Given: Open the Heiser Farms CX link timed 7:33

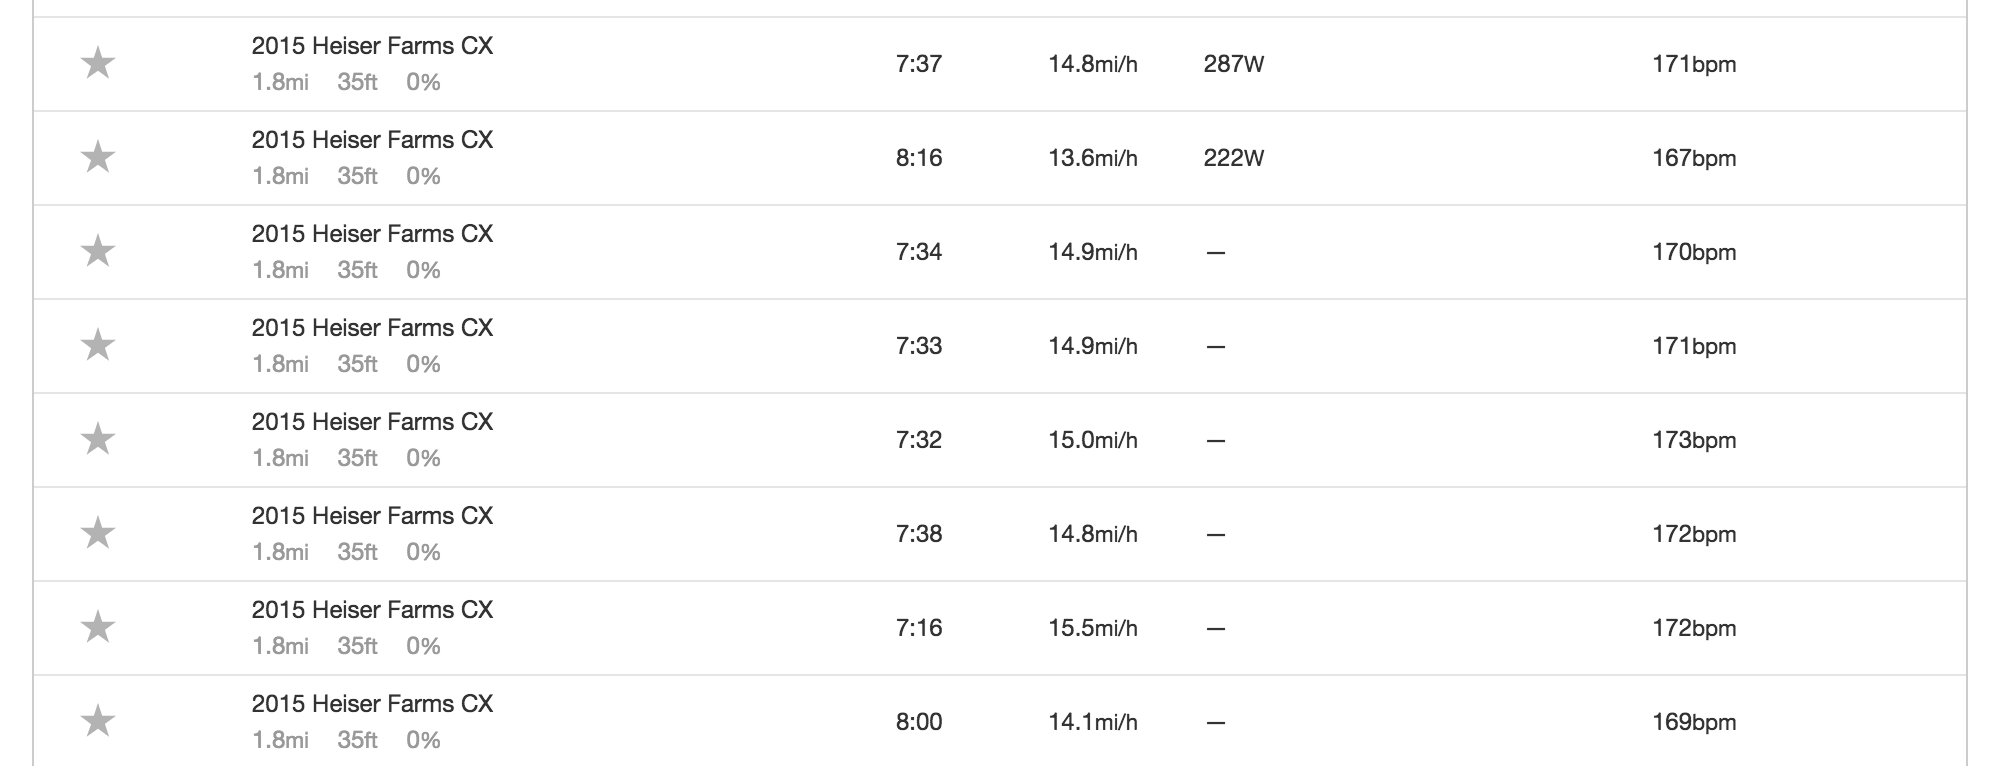Looking at the screenshot, I should pos(372,328).
